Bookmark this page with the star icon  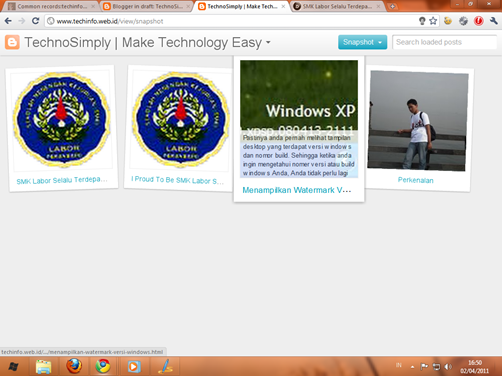[x=433, y=21]
